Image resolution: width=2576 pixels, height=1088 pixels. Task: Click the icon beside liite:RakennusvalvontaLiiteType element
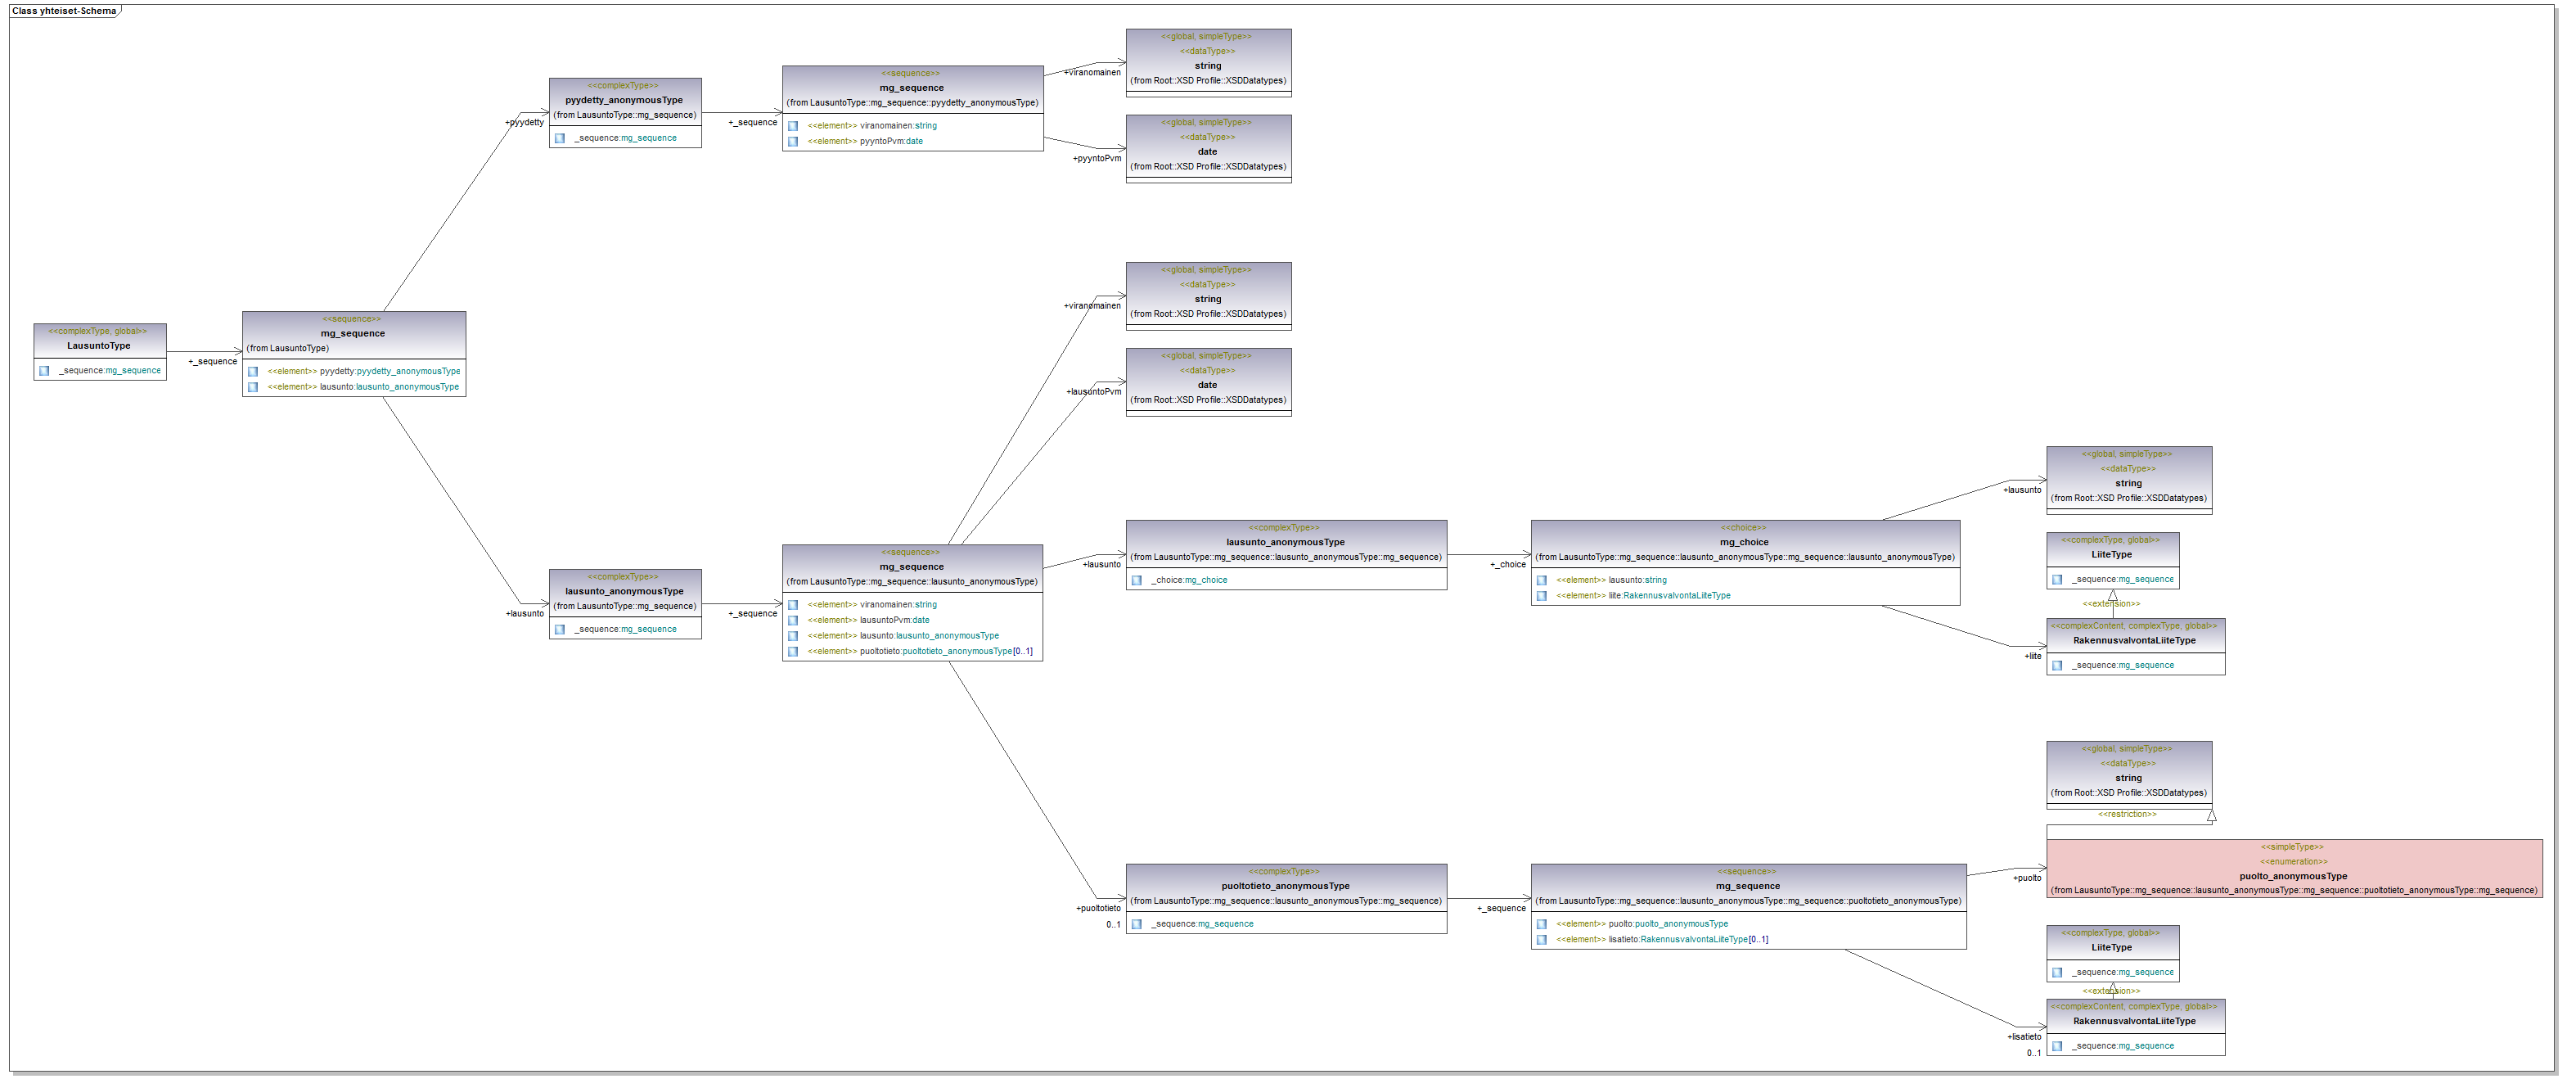click(1542, 596)
